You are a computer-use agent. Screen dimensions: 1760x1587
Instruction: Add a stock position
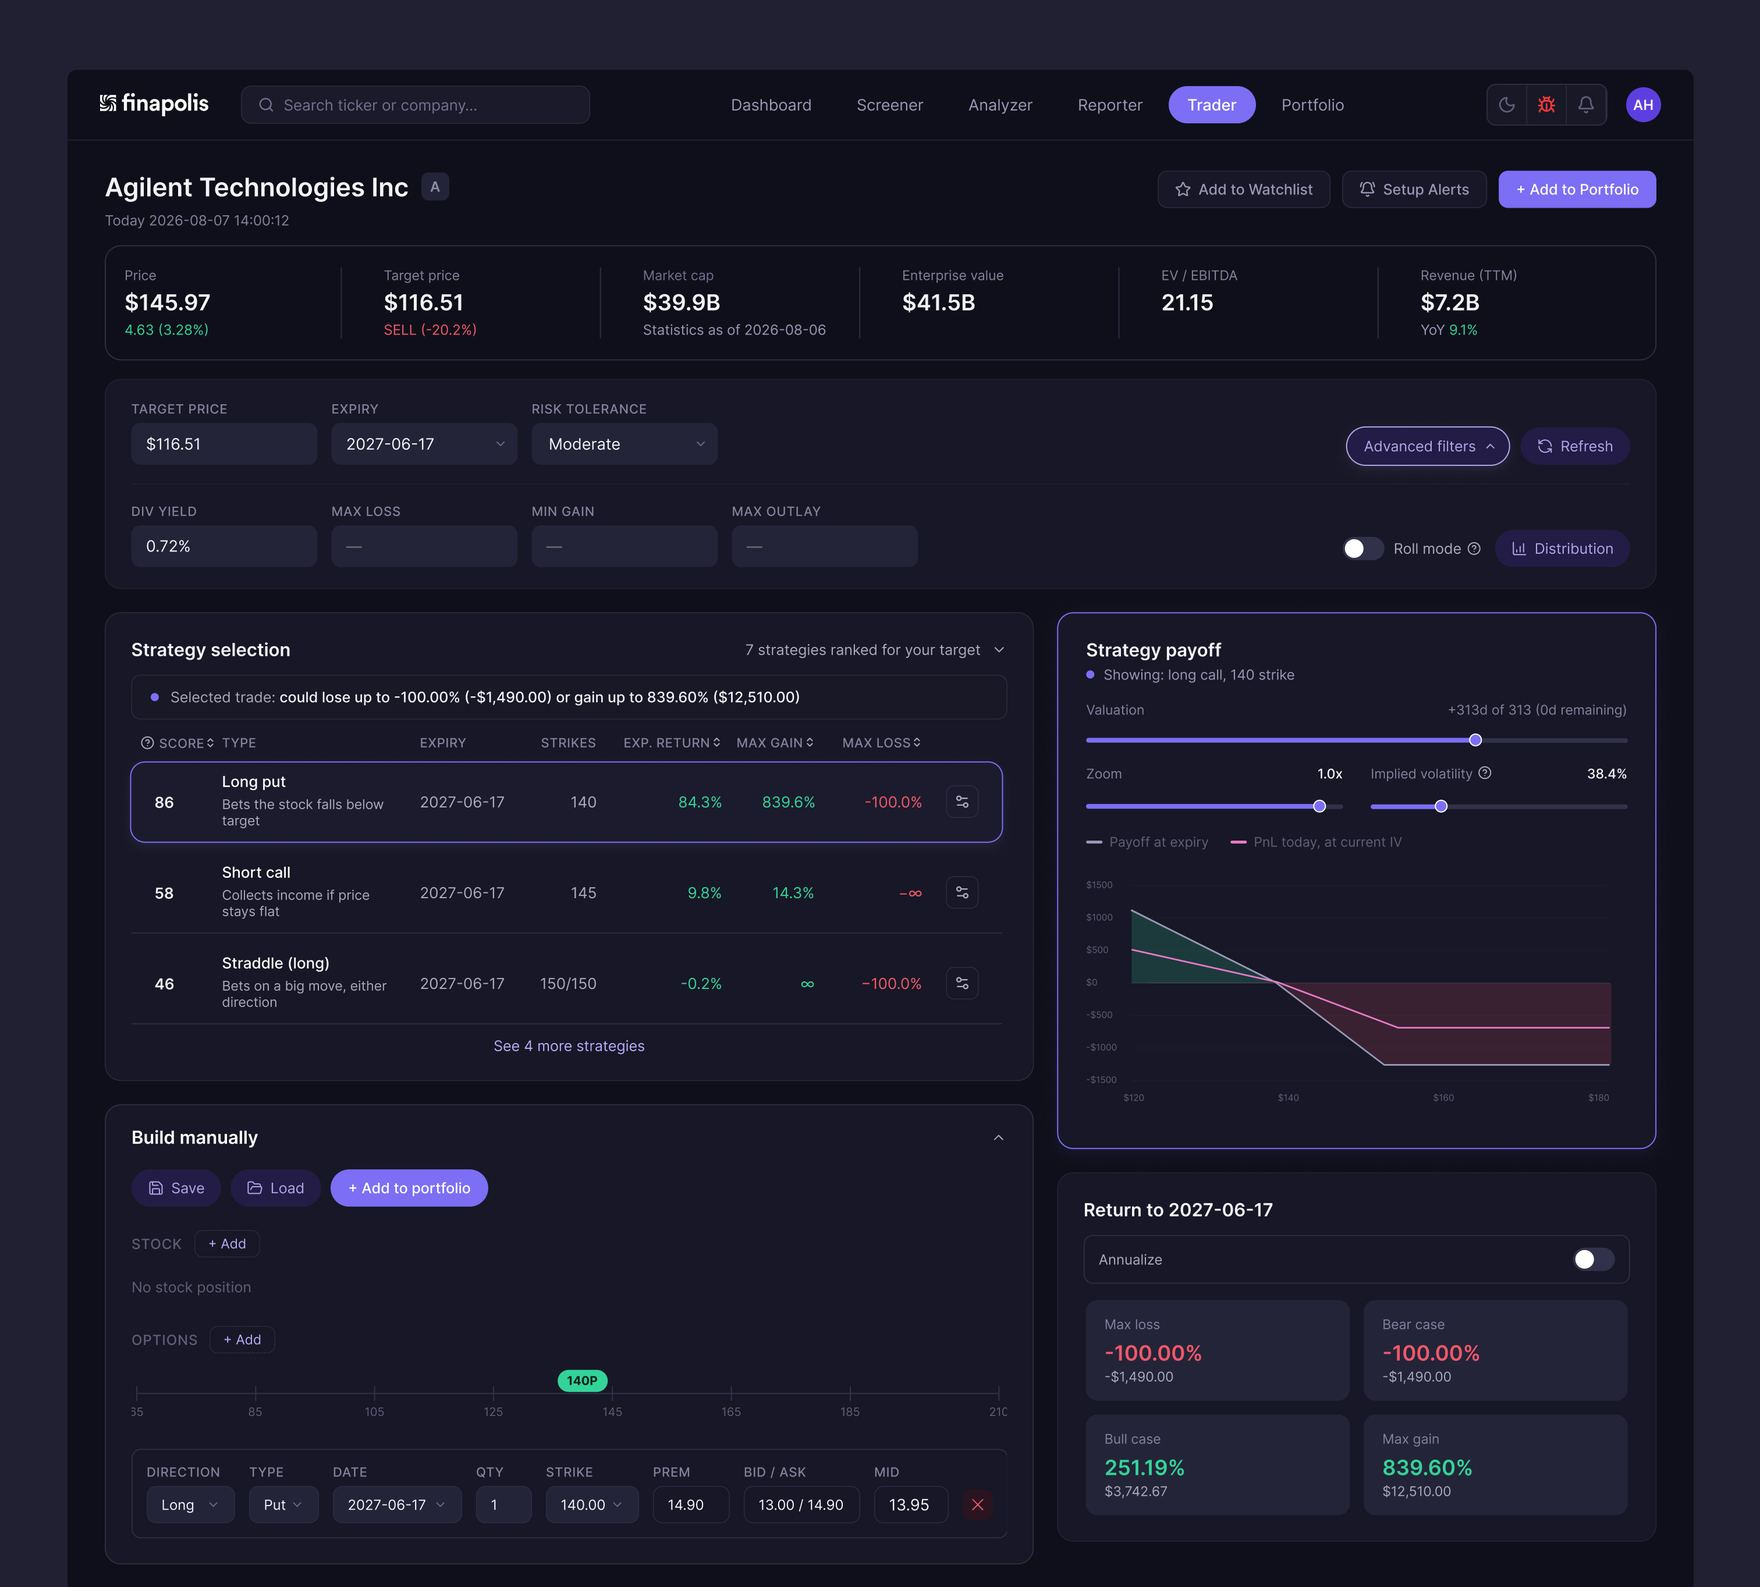click(227, 1244)
